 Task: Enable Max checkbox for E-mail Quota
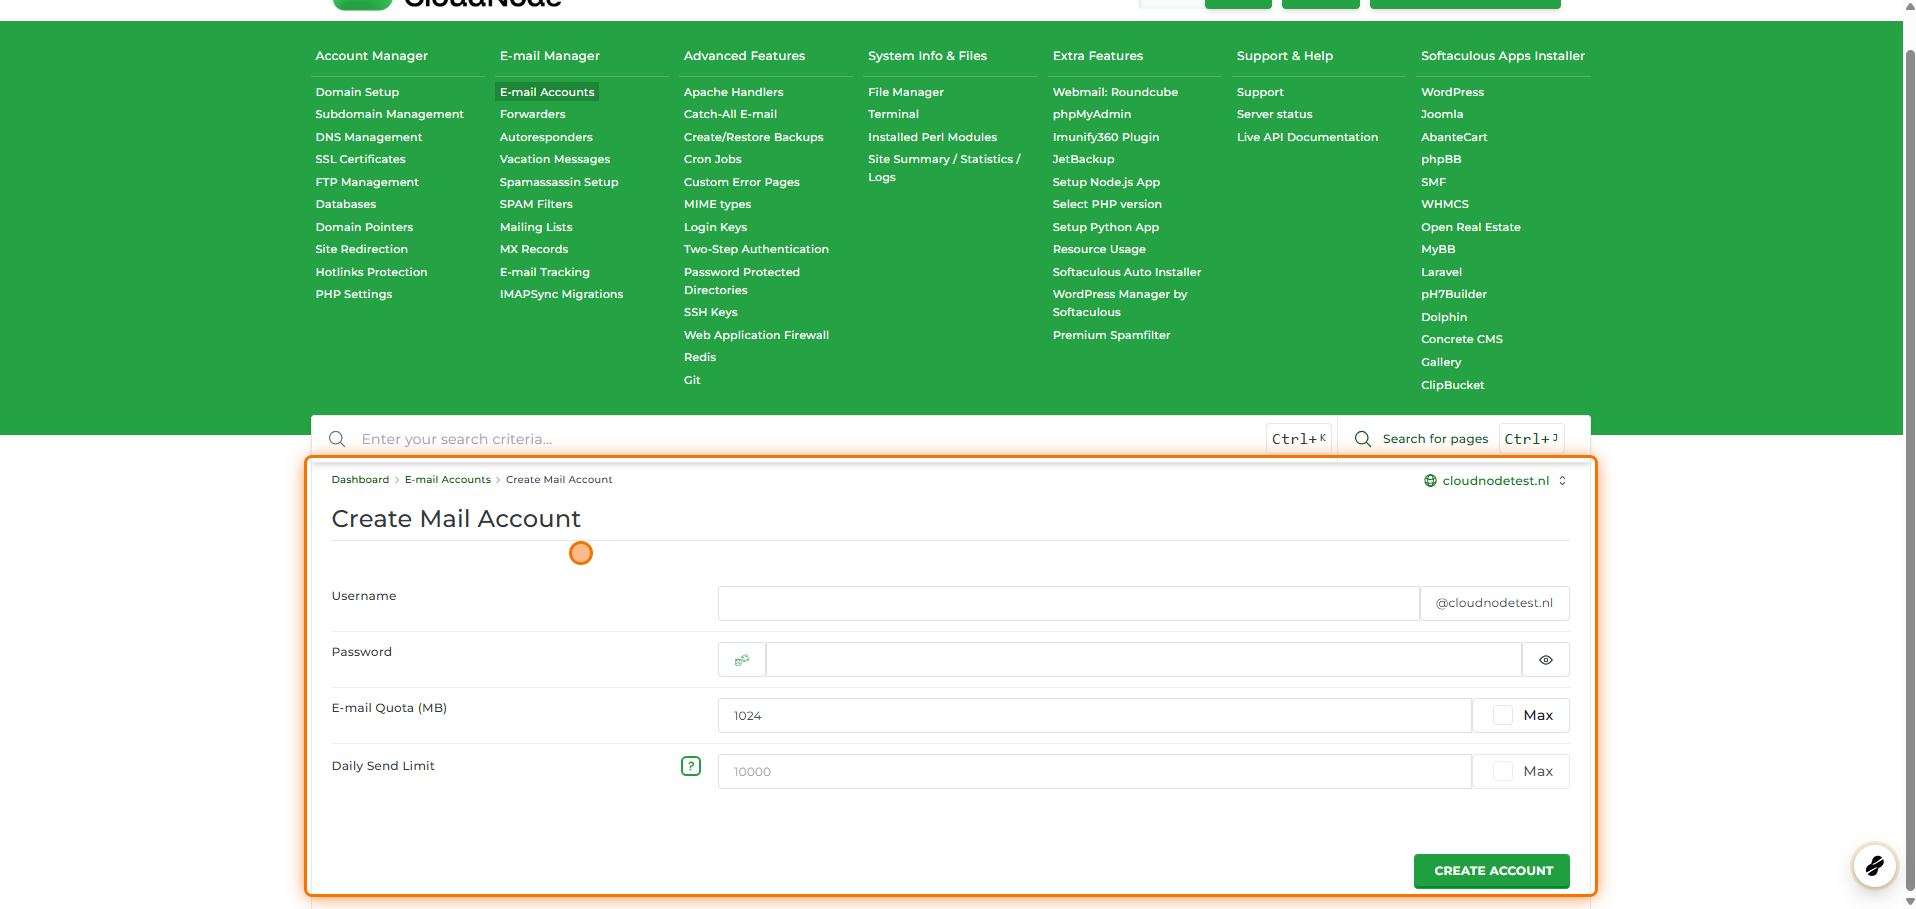(1502, 715)
